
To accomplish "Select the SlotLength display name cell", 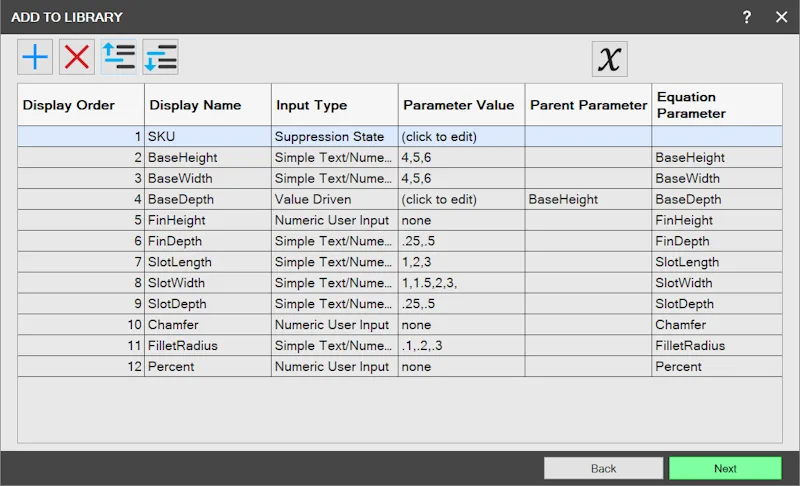I will coord(208,262).
